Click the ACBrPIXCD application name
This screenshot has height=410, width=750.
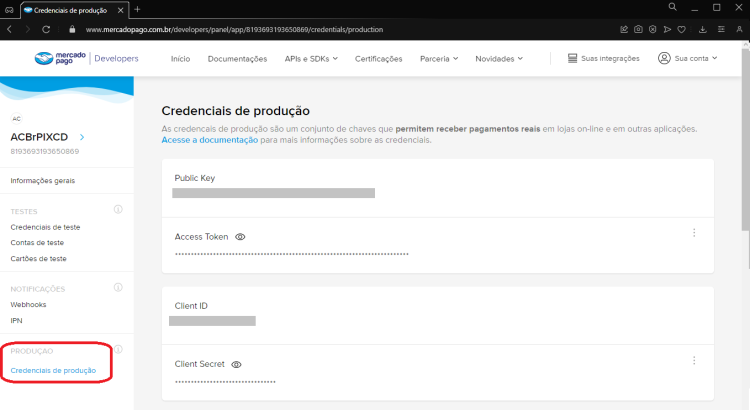coord(39,137)
